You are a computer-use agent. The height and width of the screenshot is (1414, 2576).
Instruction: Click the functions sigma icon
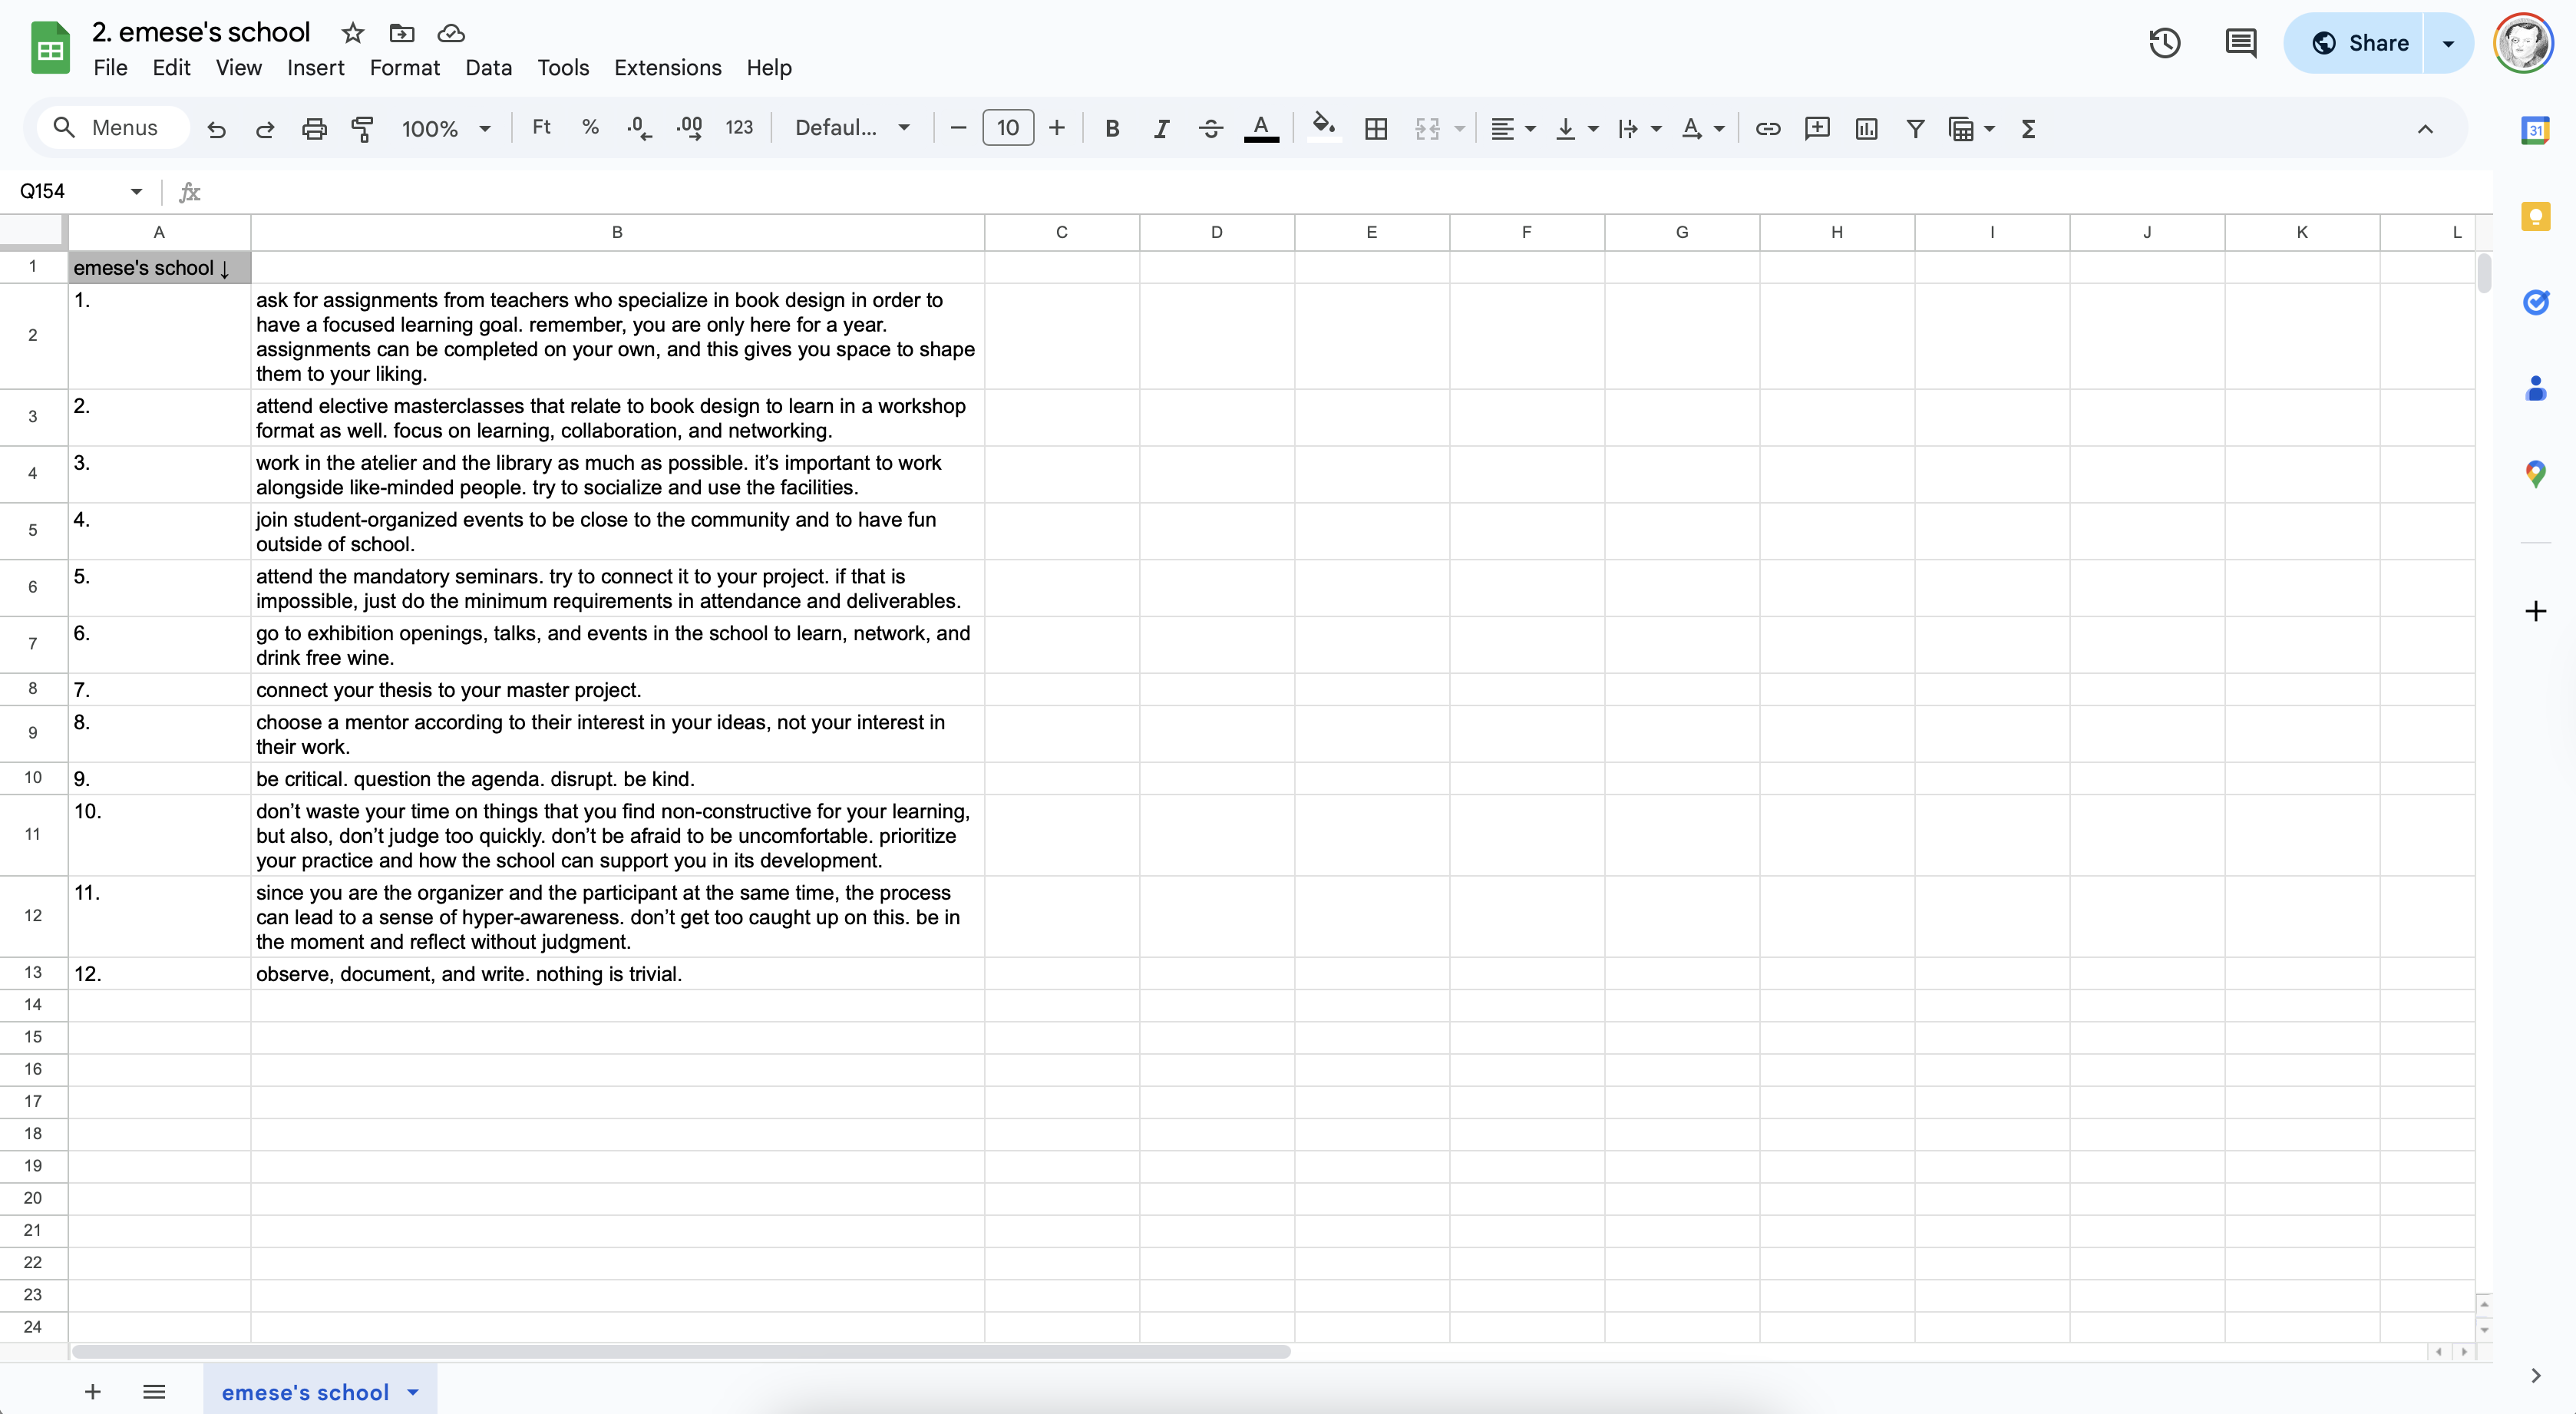pos(2027,128)
